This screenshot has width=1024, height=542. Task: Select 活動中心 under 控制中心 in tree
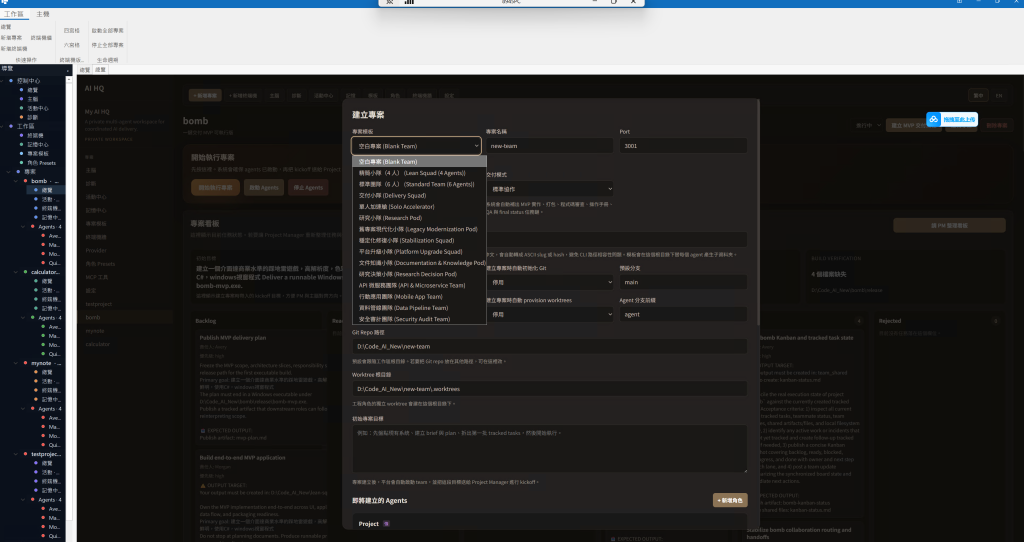tap(38, 108)
